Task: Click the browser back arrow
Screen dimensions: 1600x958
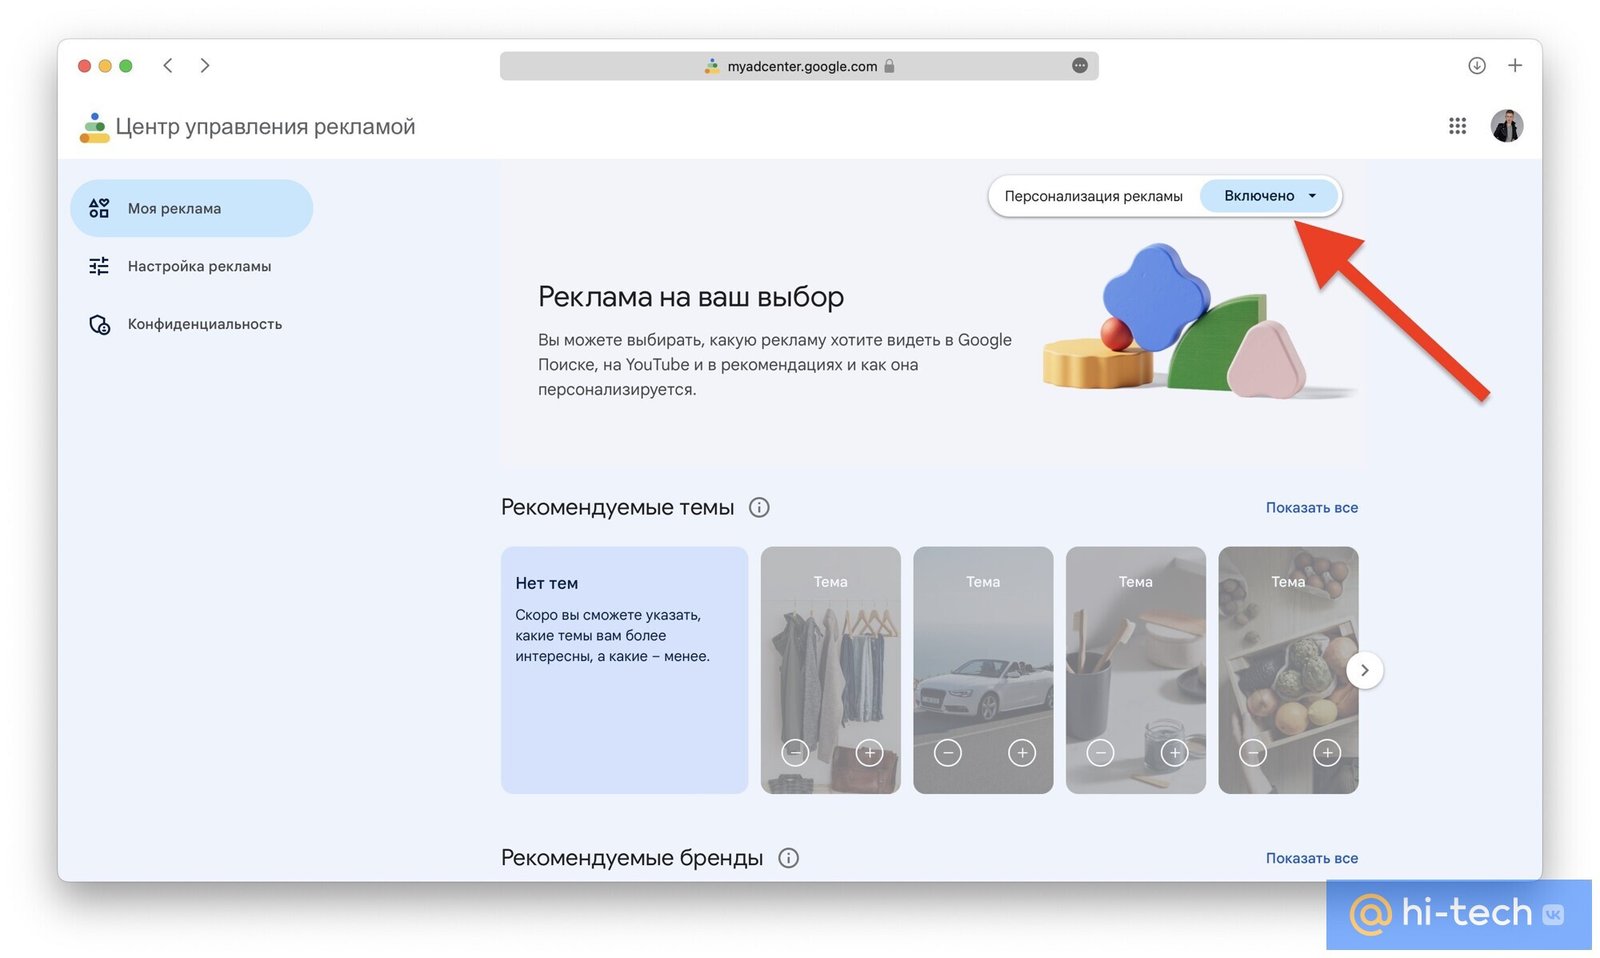Action: click(168, 65)
